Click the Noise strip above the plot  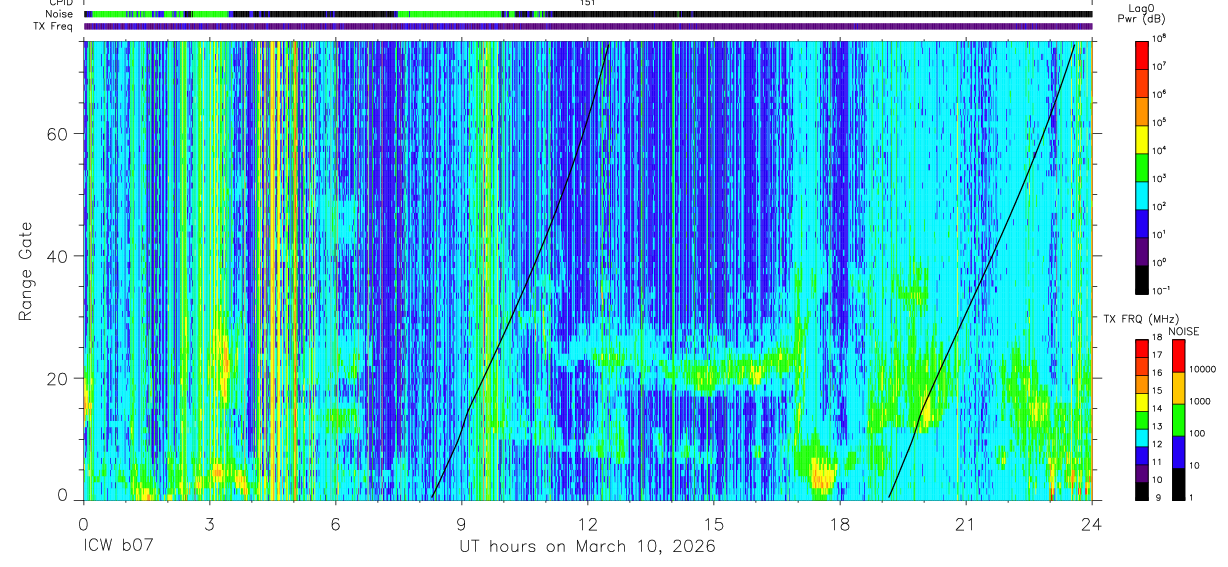pos(588,15)
